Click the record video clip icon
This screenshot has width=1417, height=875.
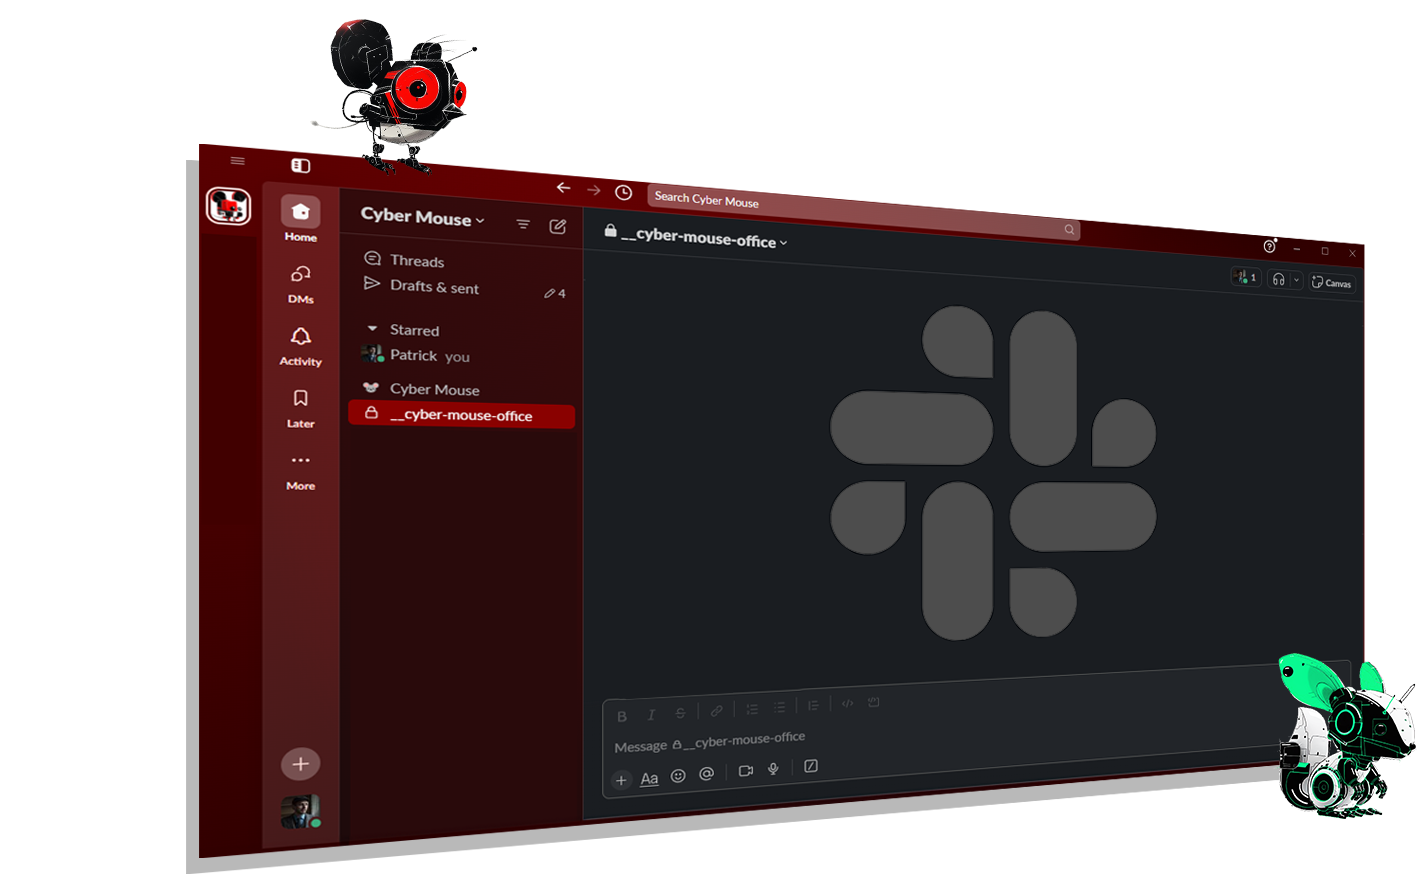tap(745, 771)
